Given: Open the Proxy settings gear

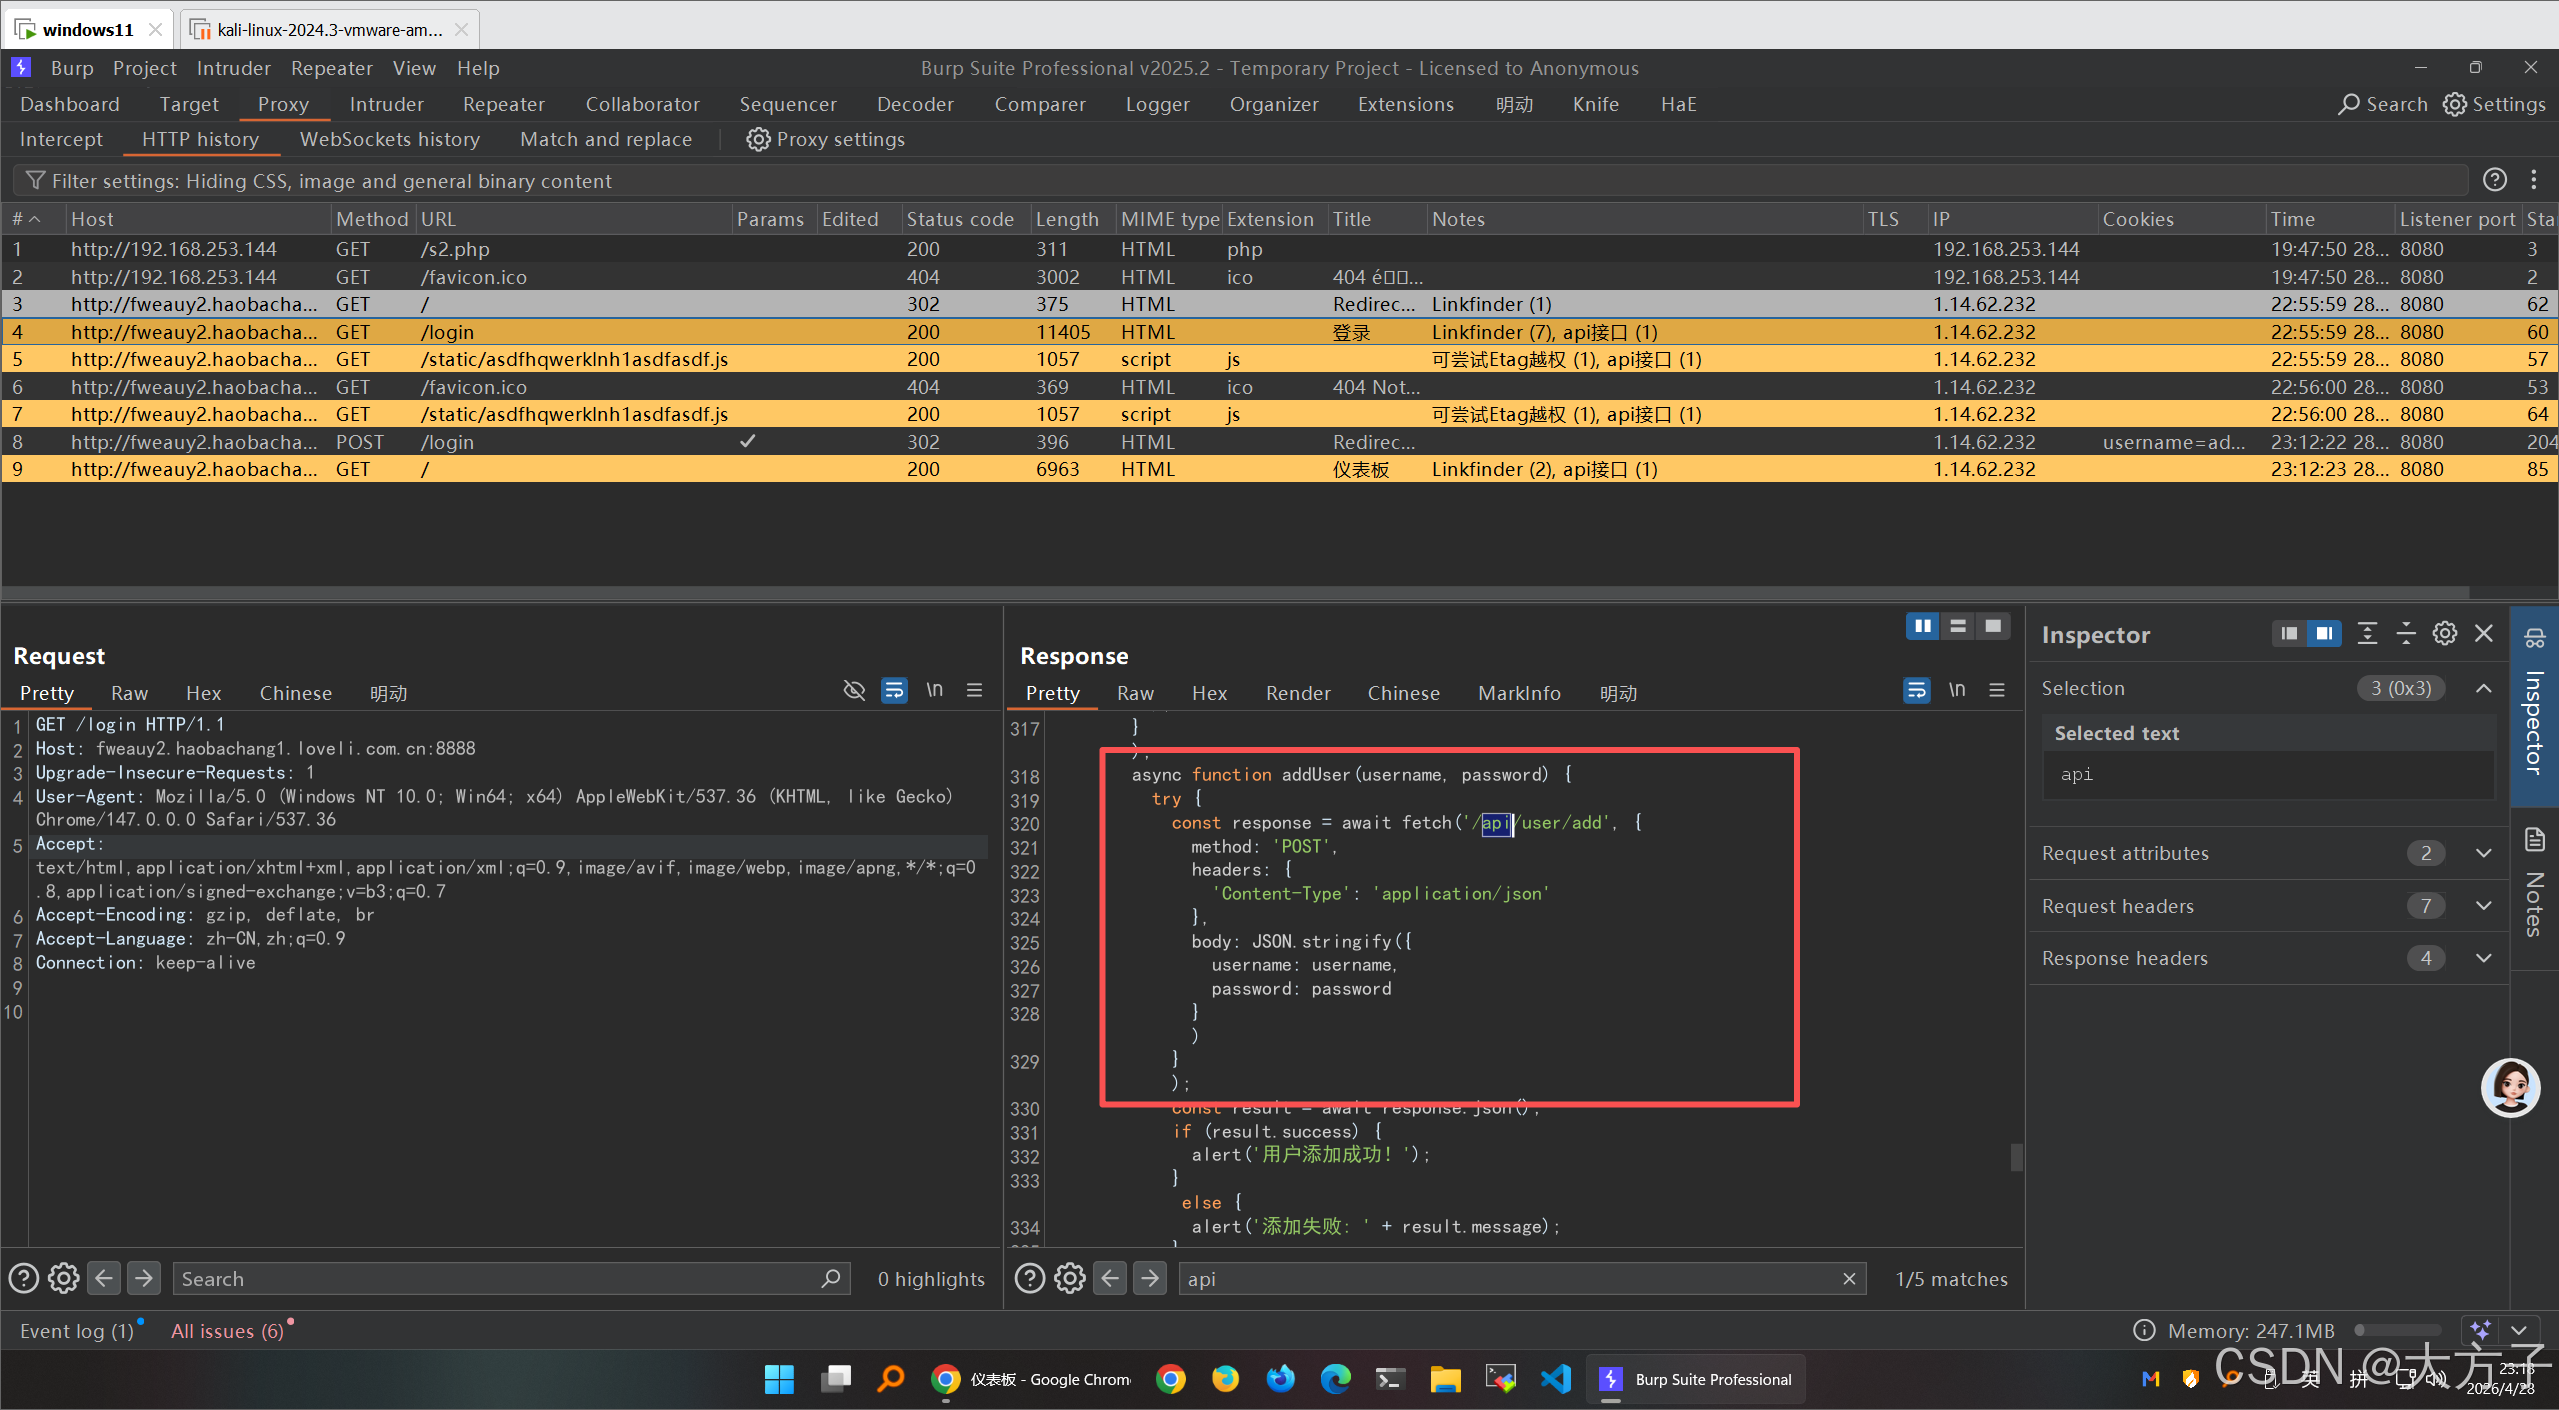Looking at the screenshot, I should pyautogui.click(x=758, y=139).
